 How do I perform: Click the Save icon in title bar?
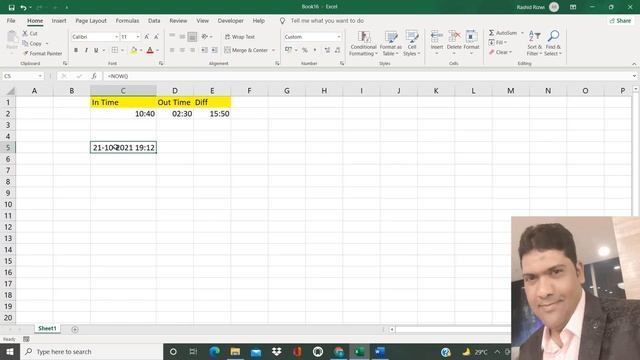(x=11, y=7)
